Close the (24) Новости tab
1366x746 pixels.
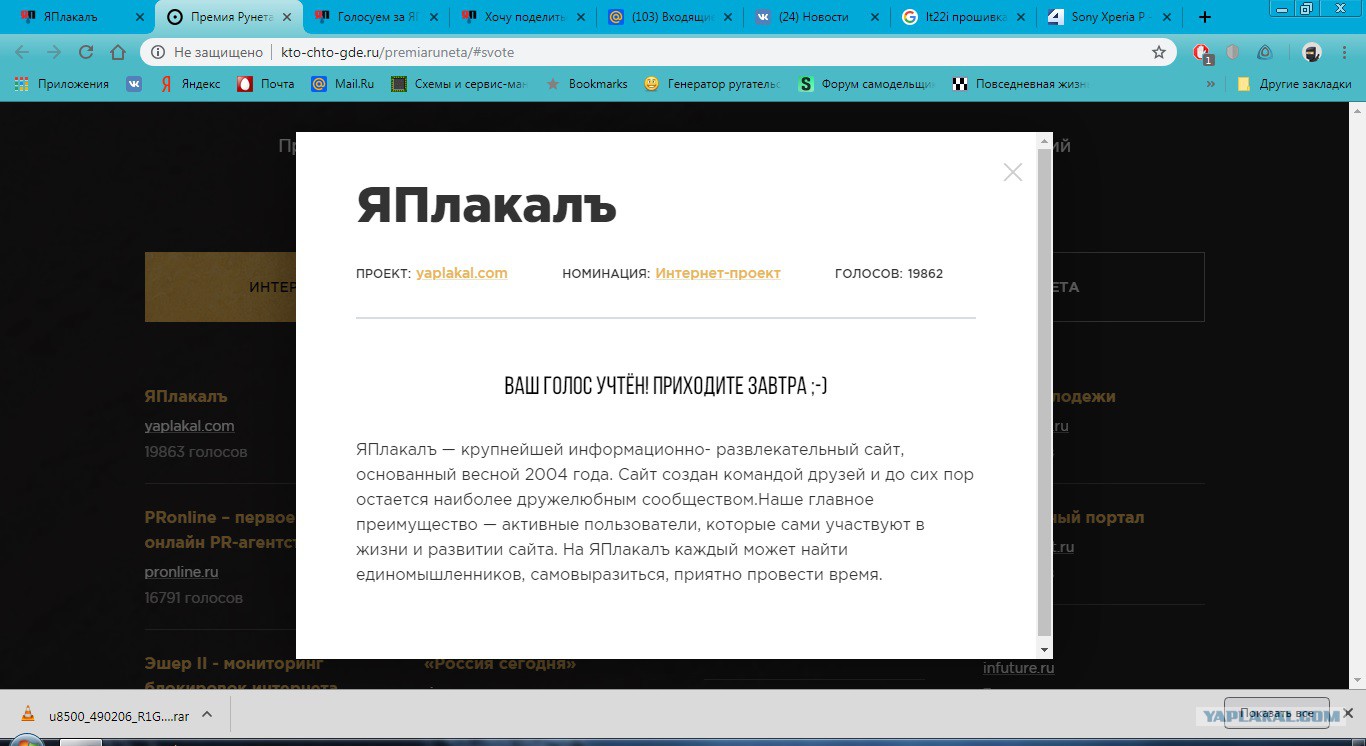(x=873, y=17)
